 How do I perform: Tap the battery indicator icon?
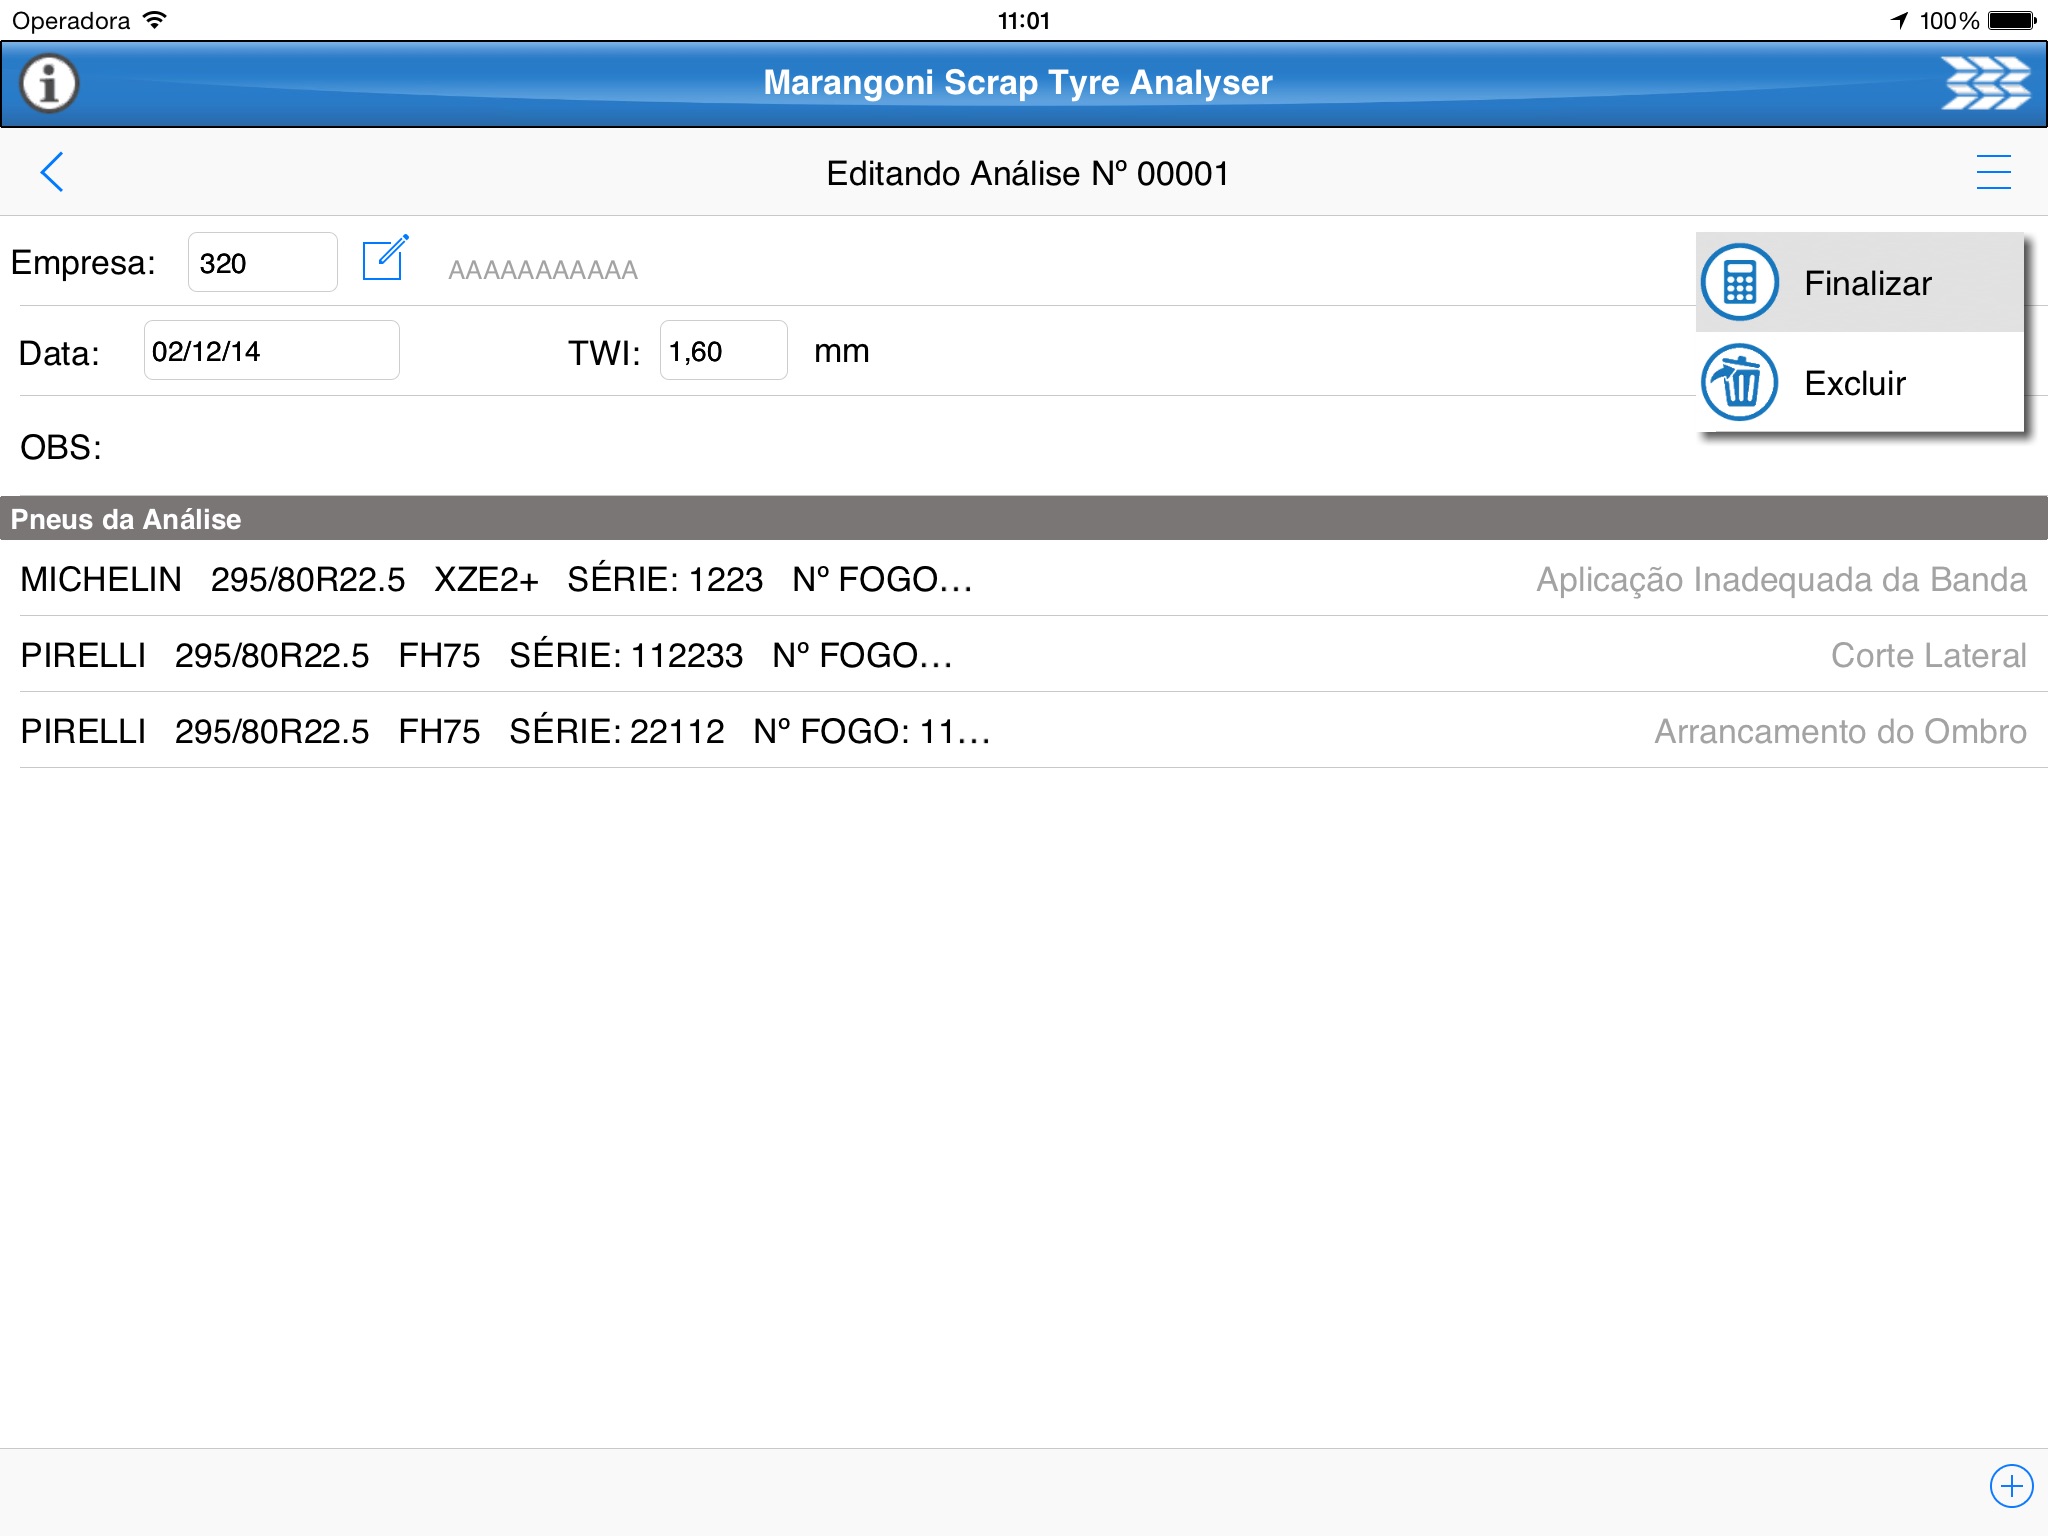click(x=2012, y=20)
